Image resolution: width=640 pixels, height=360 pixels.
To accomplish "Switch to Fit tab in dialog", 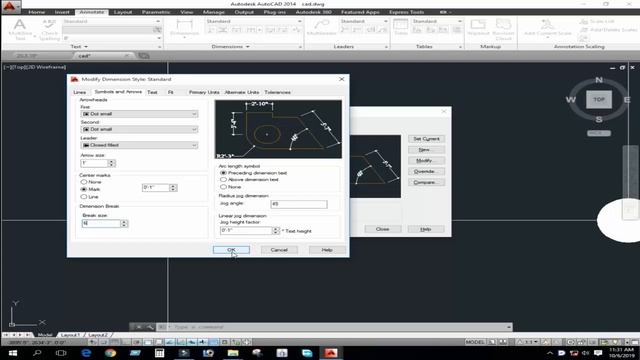I will click(x=171, y=92).
